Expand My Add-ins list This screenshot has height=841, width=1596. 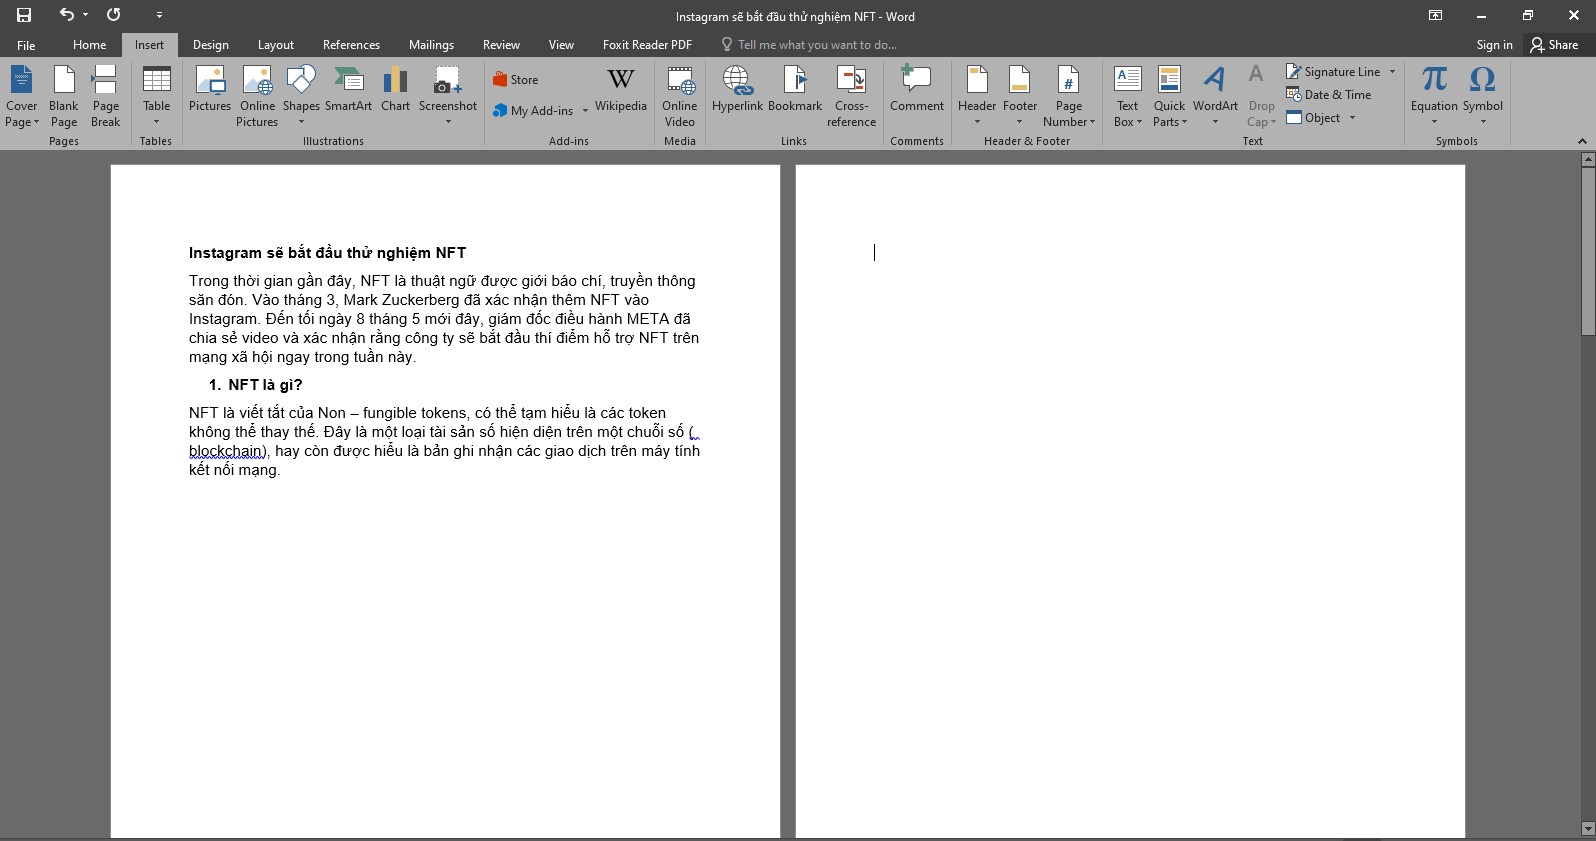pyautogui.click(x=584, y=111)
